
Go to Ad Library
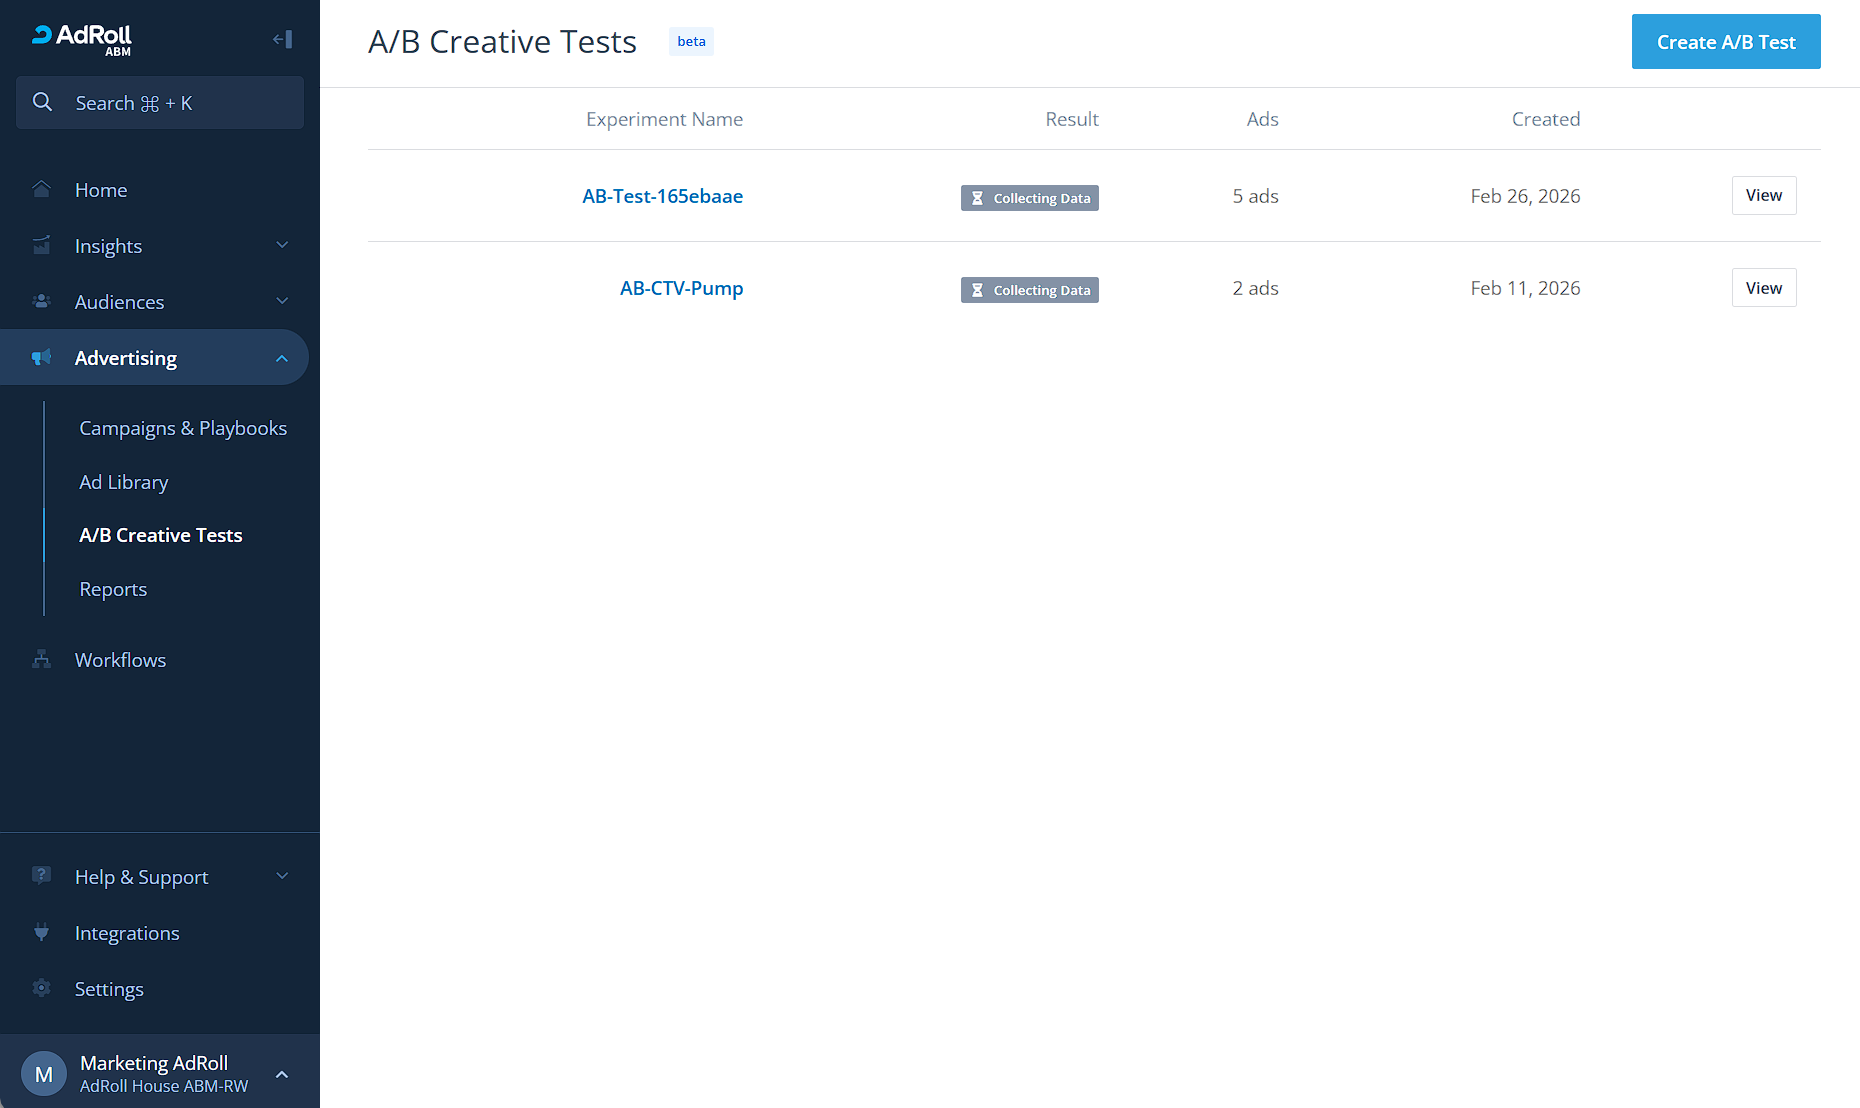(124, 482)
